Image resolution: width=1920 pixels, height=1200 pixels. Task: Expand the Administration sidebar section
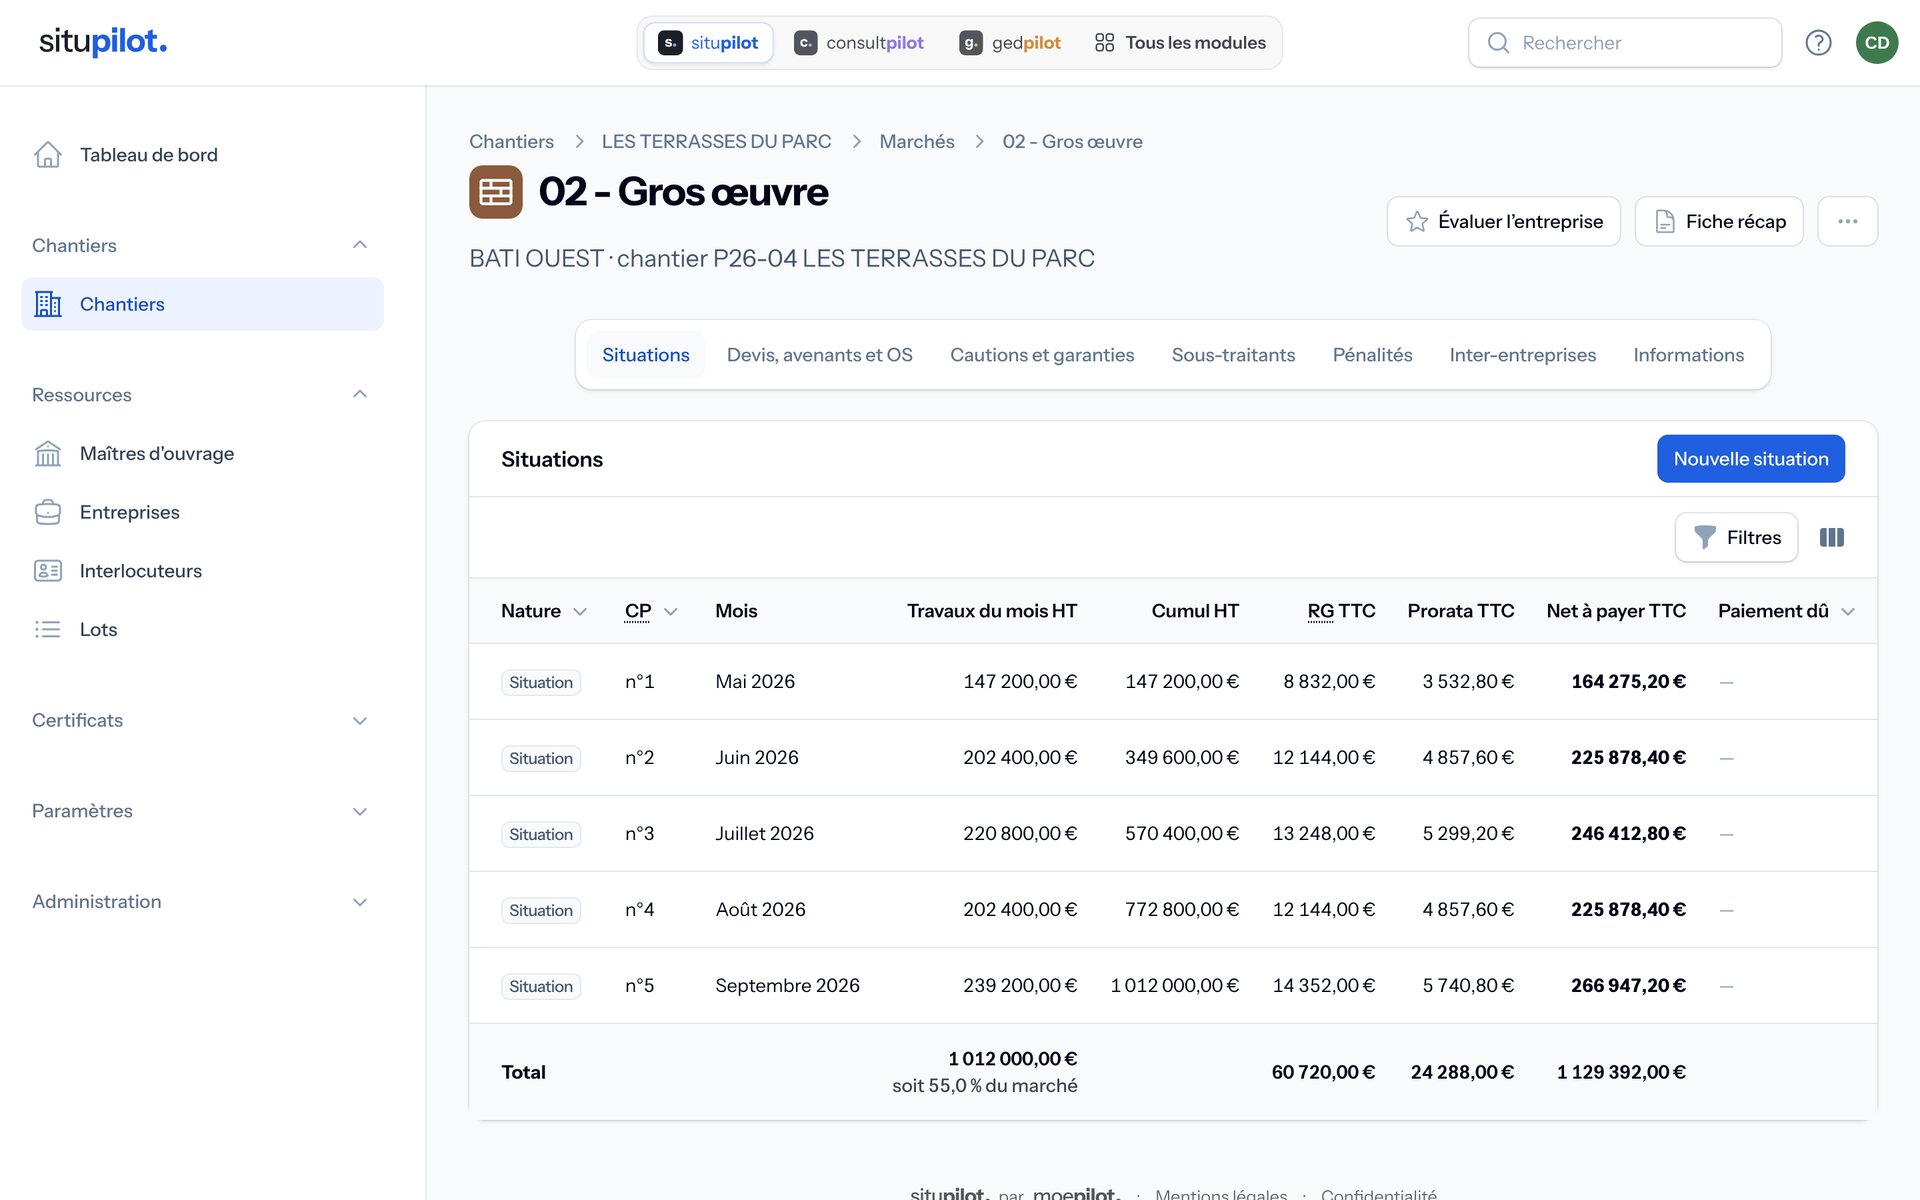click(360, 902)
